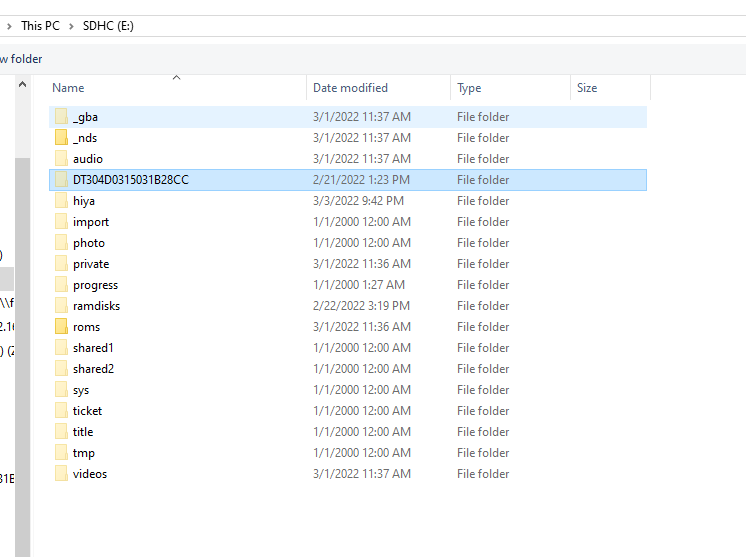Click date 2/21/2022 1:23 PM
The image size is (746, 557).
361,180
